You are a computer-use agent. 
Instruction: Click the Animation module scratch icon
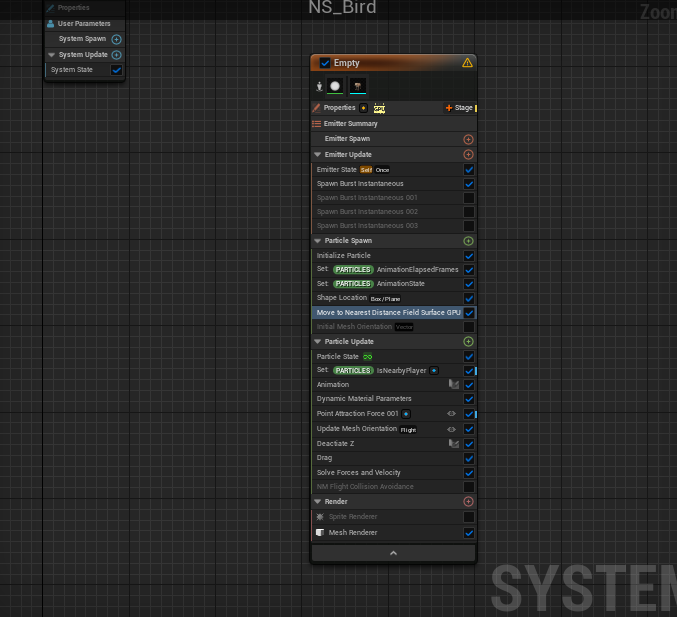(x=453, y=384)
